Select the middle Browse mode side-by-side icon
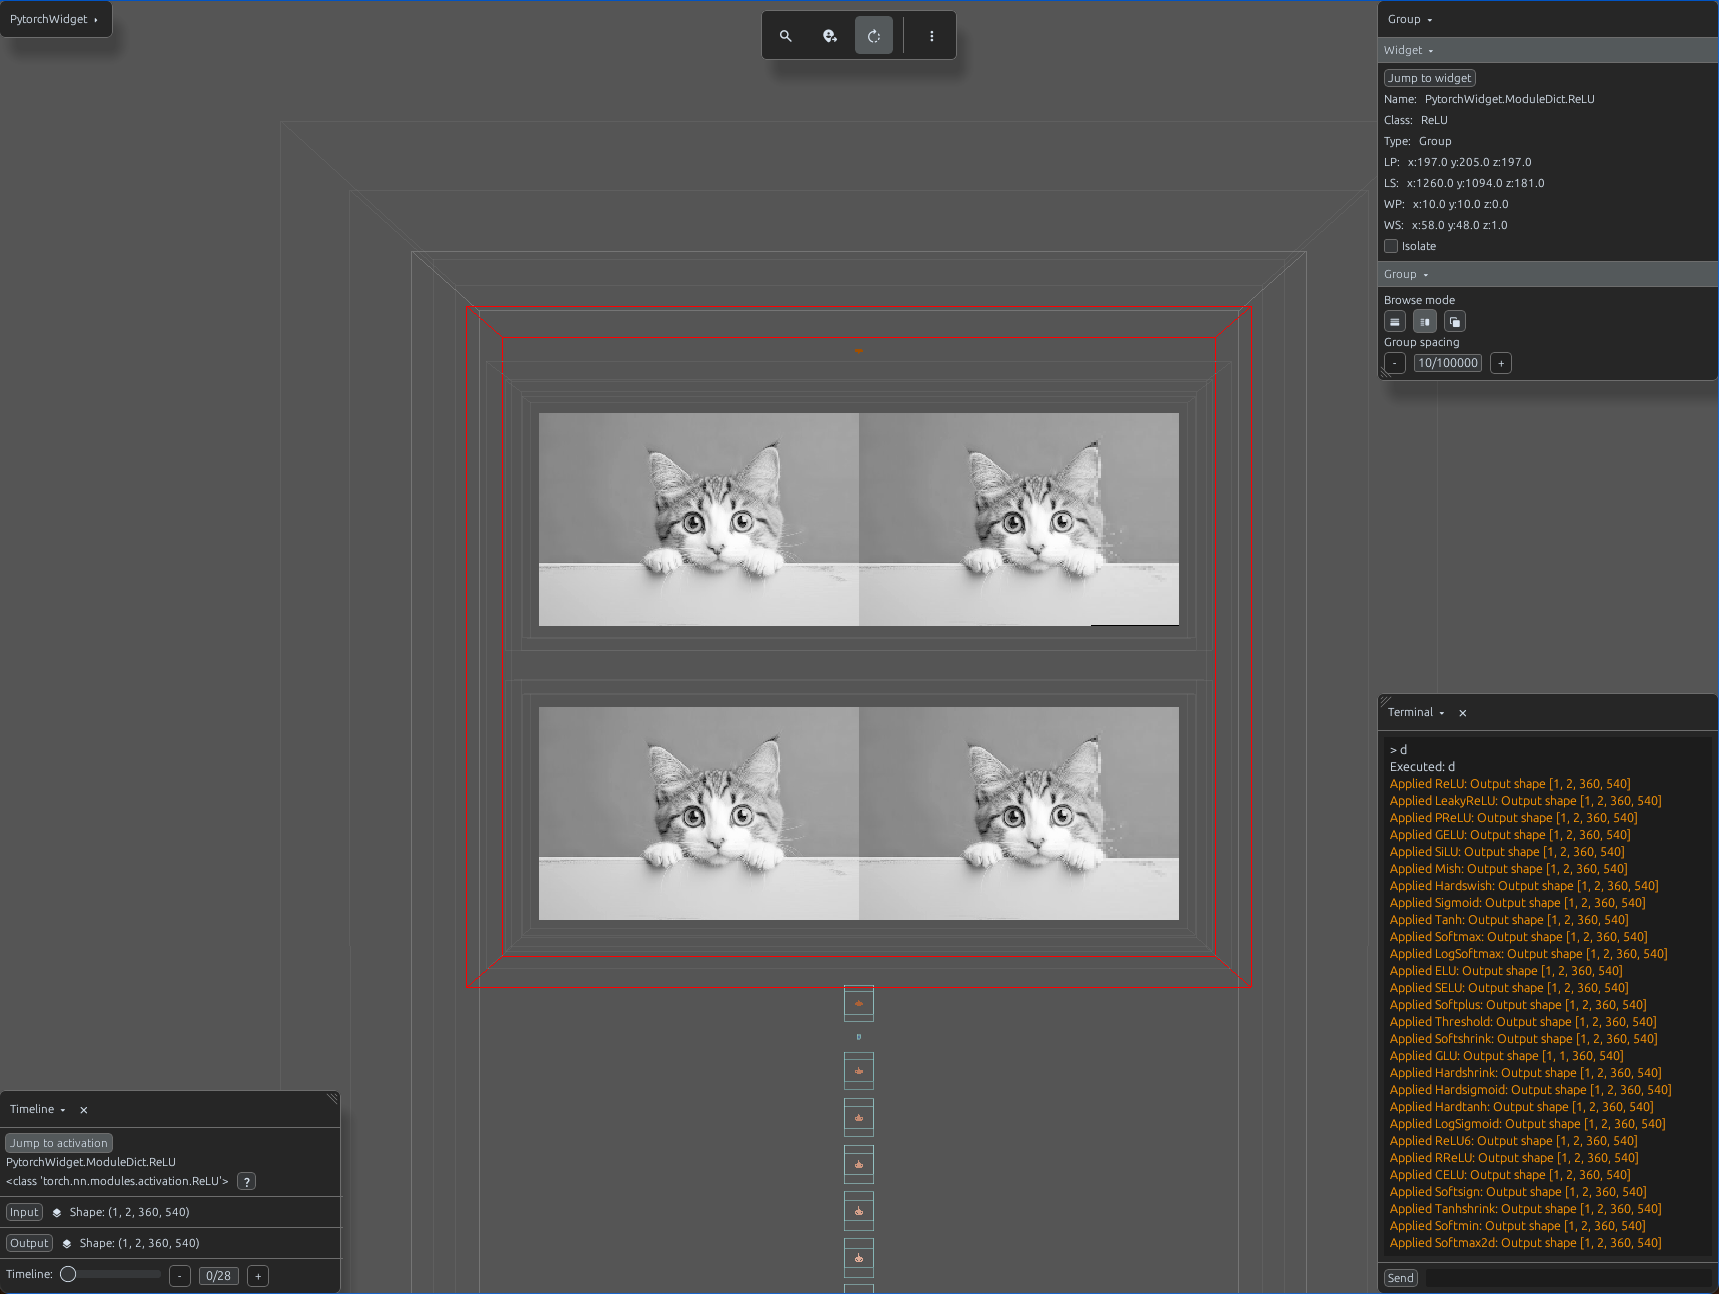The image size is (1719, 1294). pyautogui.click(x=1425, y=322)
